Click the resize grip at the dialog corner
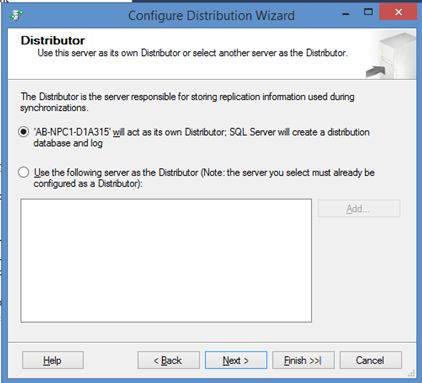This screenshot has width=422, height=383. coord(412,374)
